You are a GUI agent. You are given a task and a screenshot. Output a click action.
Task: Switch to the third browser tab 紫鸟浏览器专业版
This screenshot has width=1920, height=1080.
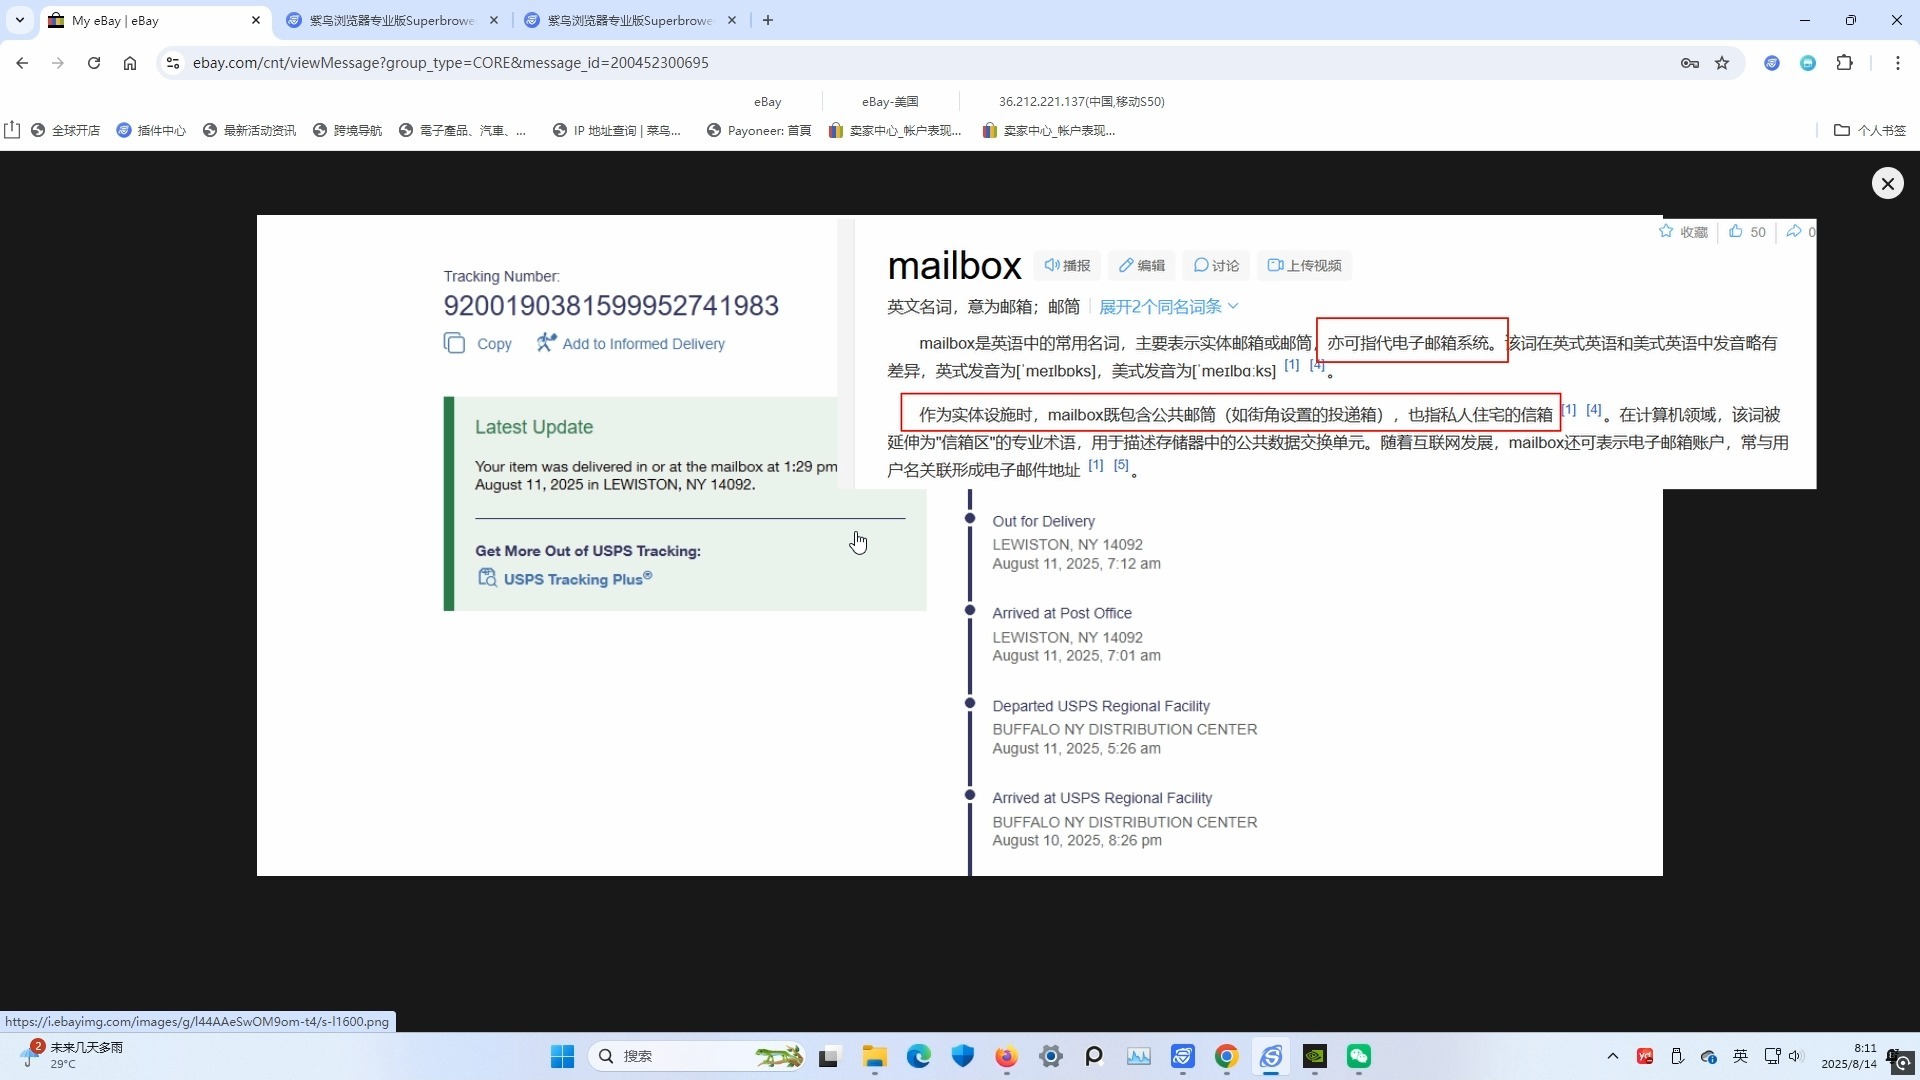click(630, 20)
